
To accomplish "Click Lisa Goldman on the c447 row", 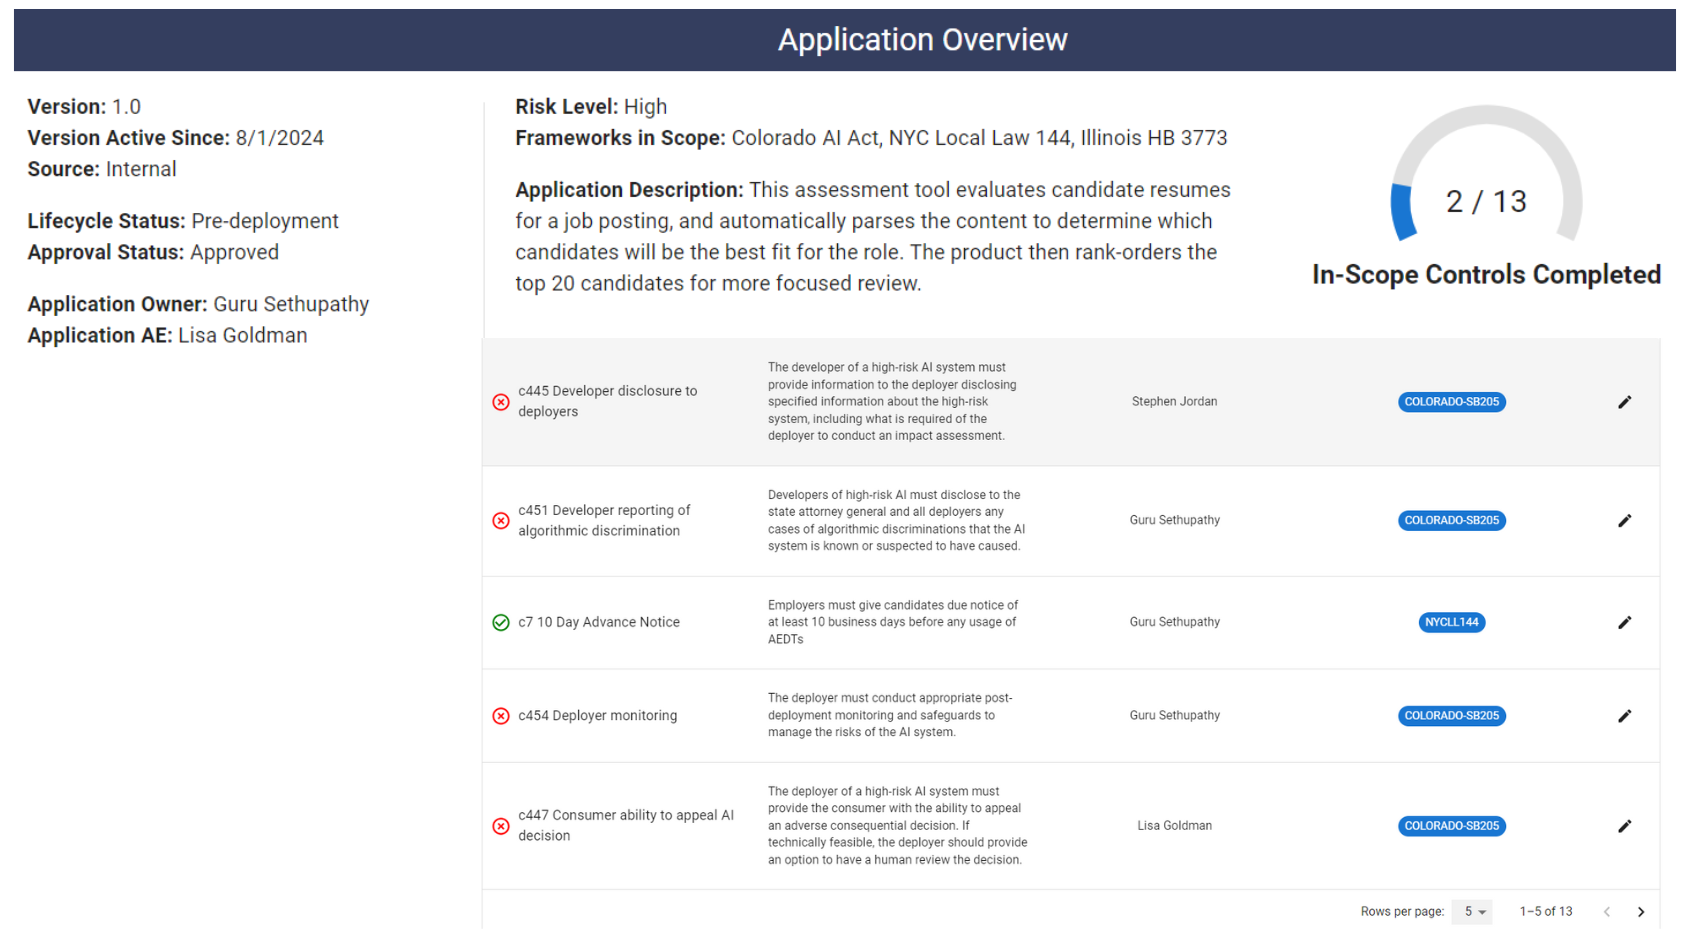I will (1174, 825).
